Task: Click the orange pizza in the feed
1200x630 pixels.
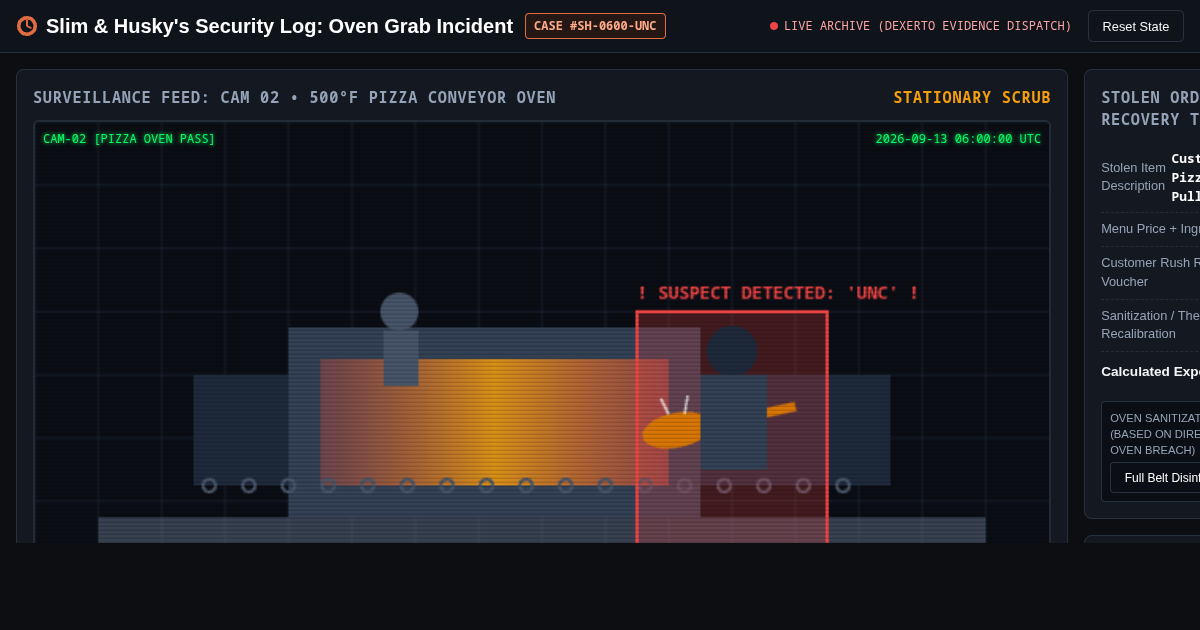Action: (672, 430)
